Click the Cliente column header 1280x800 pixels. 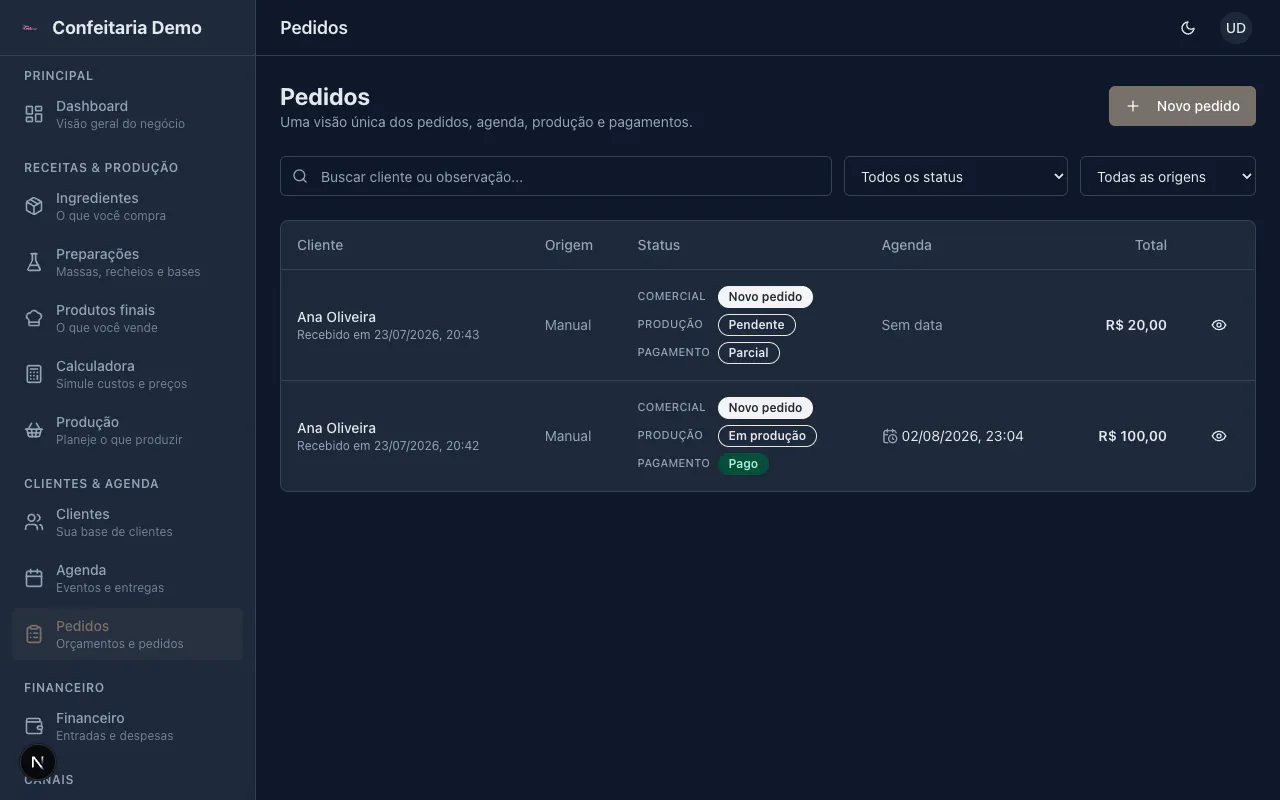click(x=320, y=245)
